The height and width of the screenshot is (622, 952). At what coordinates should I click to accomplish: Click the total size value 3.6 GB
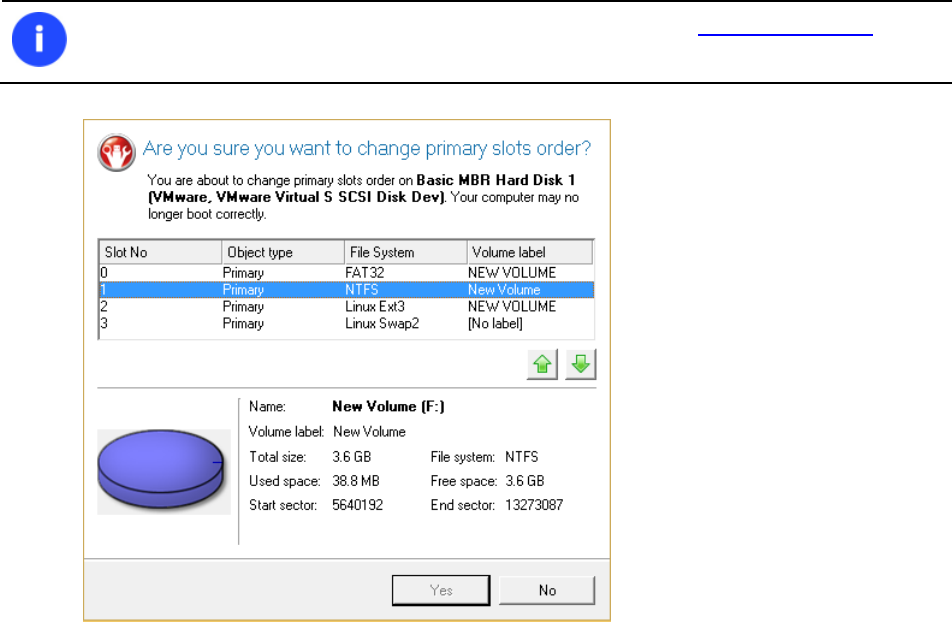352,457
